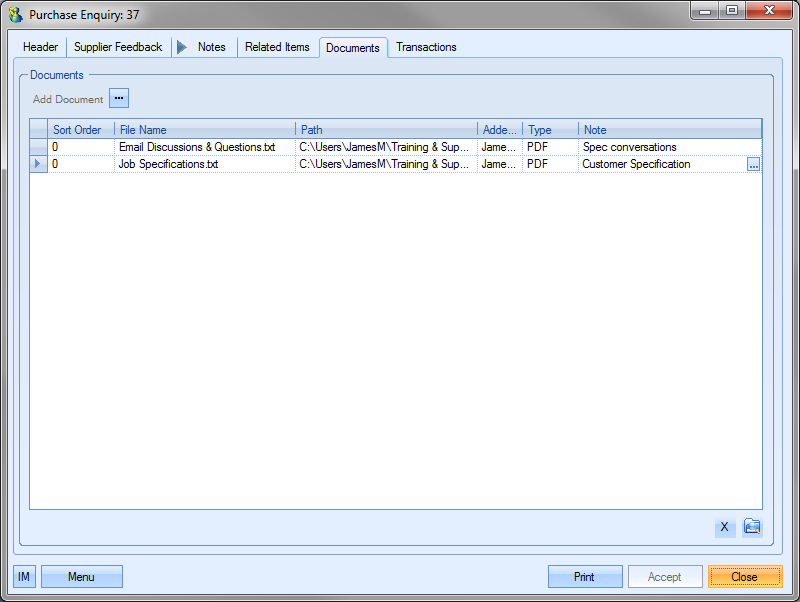The width and height of the screenshot is (800, 602).
Task: Click Jame... added-by cell in Job Specifications row
Action: 500,164
